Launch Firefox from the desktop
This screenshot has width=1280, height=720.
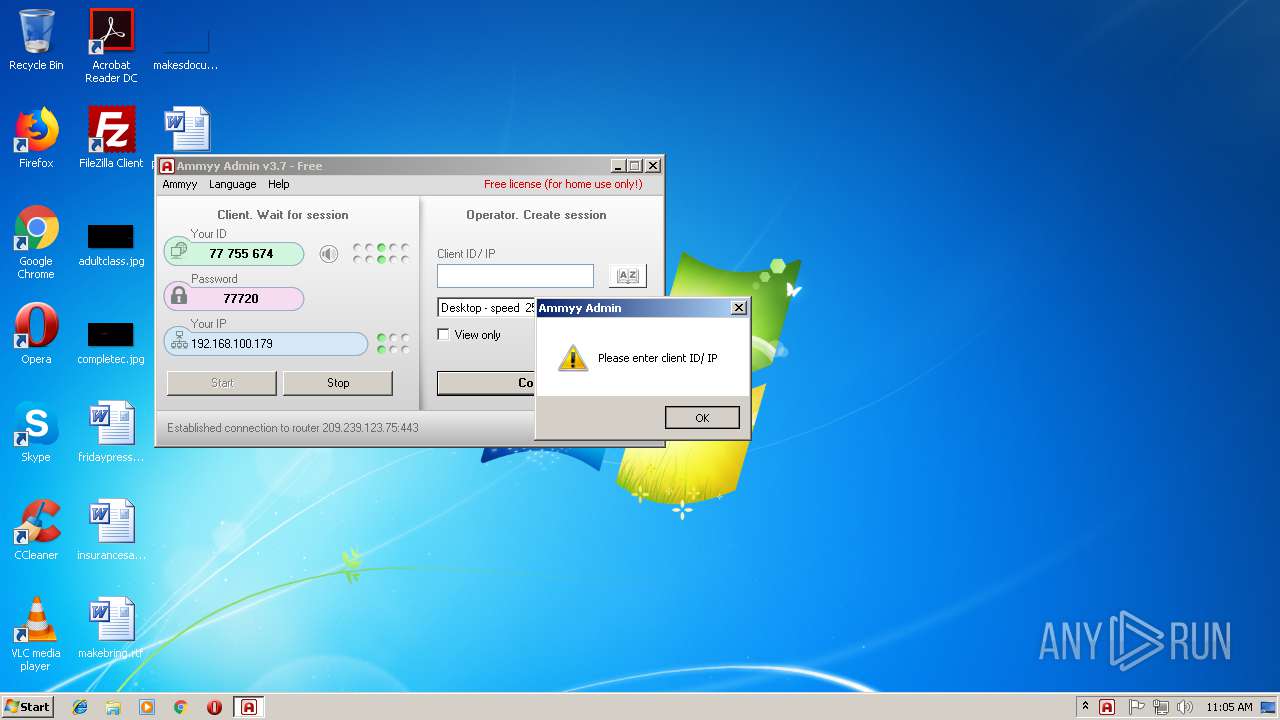(x=36, y=138)
